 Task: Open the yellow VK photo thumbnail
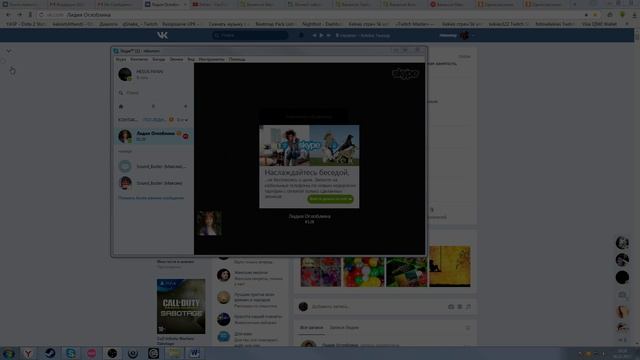pos(450,266)
